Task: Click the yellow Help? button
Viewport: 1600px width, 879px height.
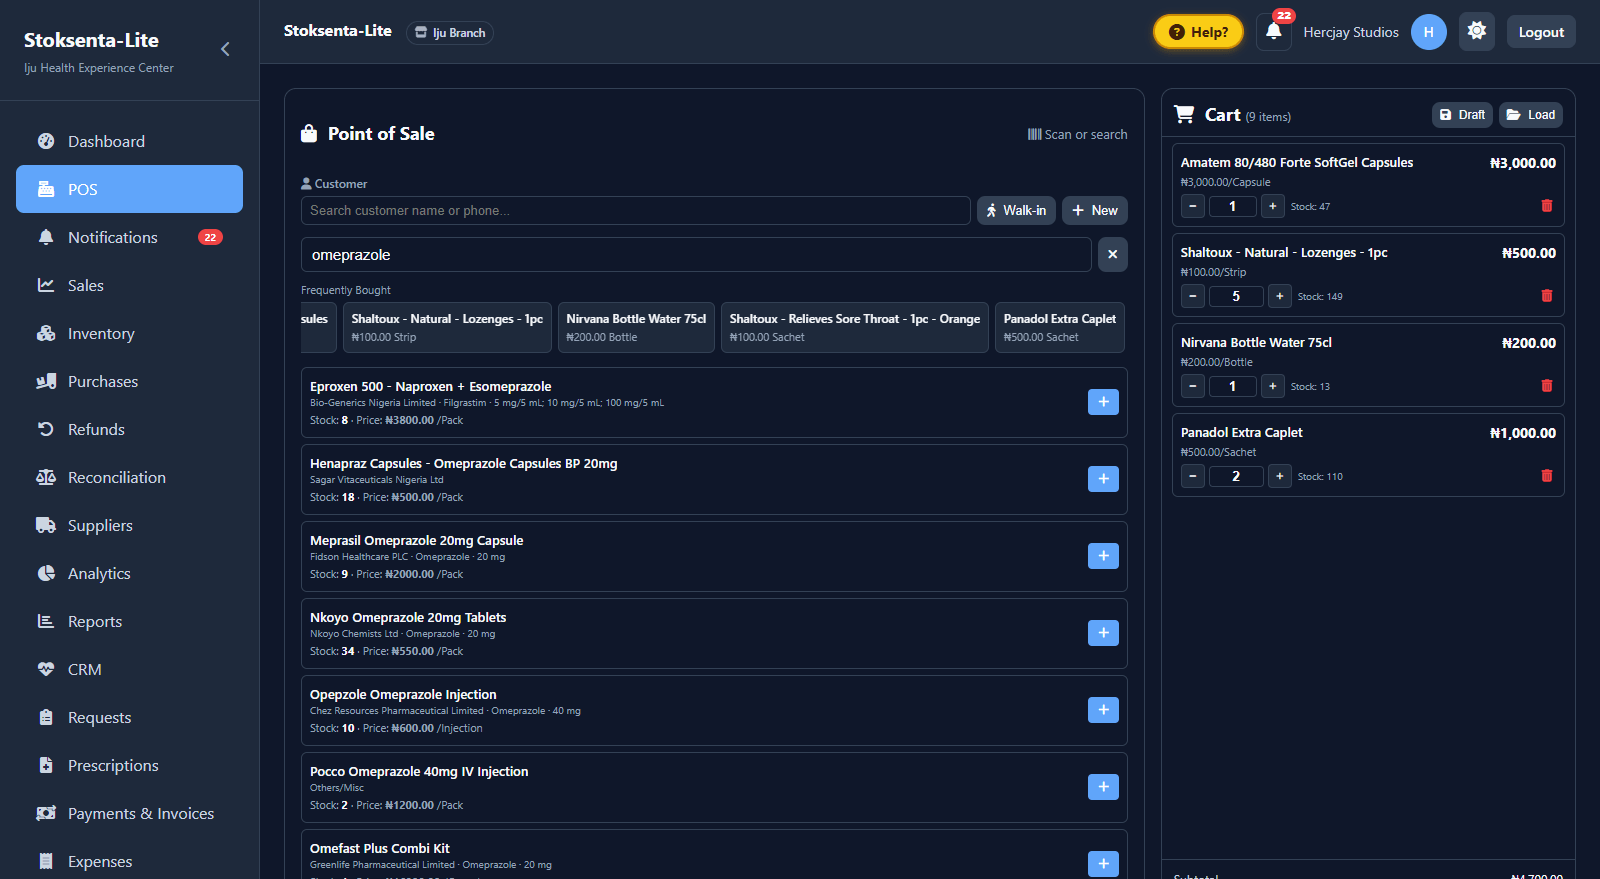Action: [x=1198, y=32]
